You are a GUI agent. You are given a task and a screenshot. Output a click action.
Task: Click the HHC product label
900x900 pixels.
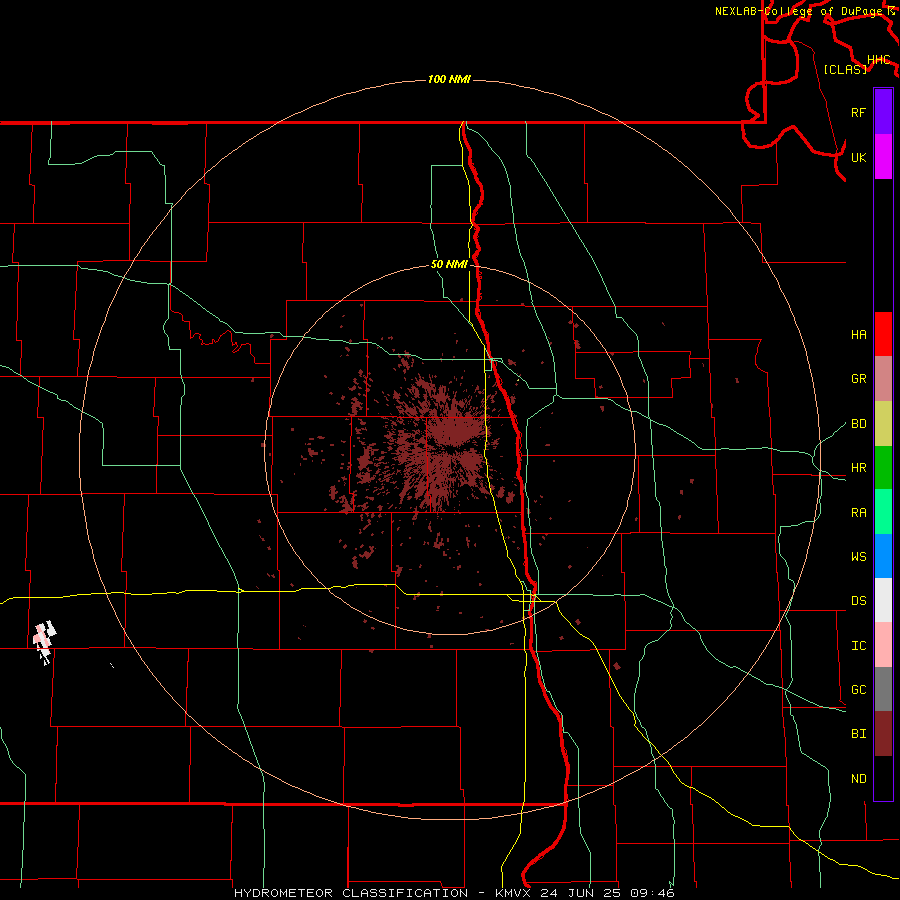pyautogui.click(x=878, y=59)
